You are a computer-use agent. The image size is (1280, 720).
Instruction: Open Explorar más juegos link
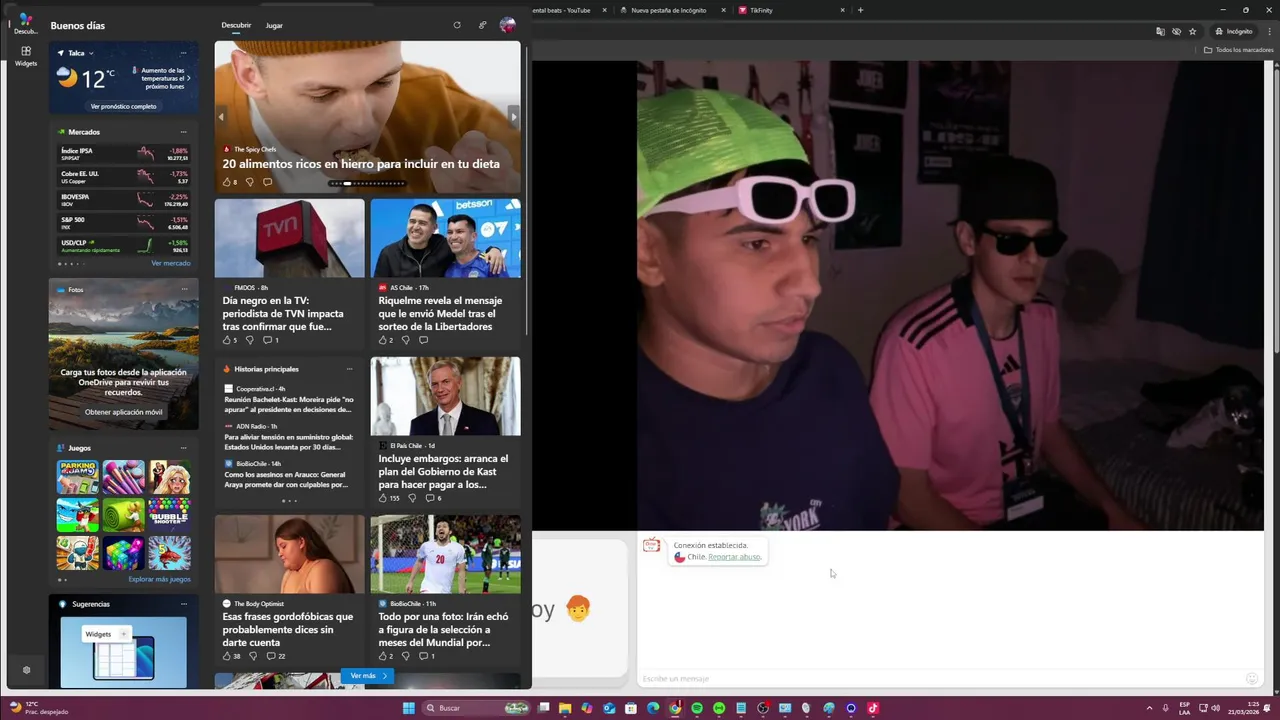(159, 579)
